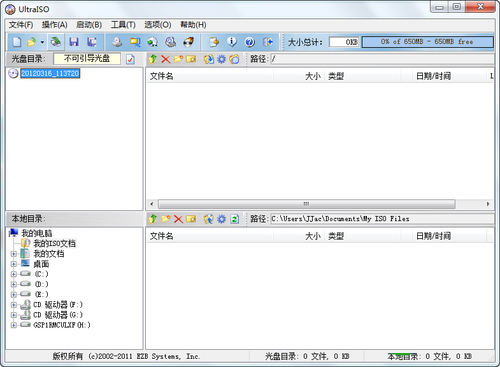Viewport: 500px width, 367px height.
Task: Click the New image toolbar icon
Action: pos(17,42)
